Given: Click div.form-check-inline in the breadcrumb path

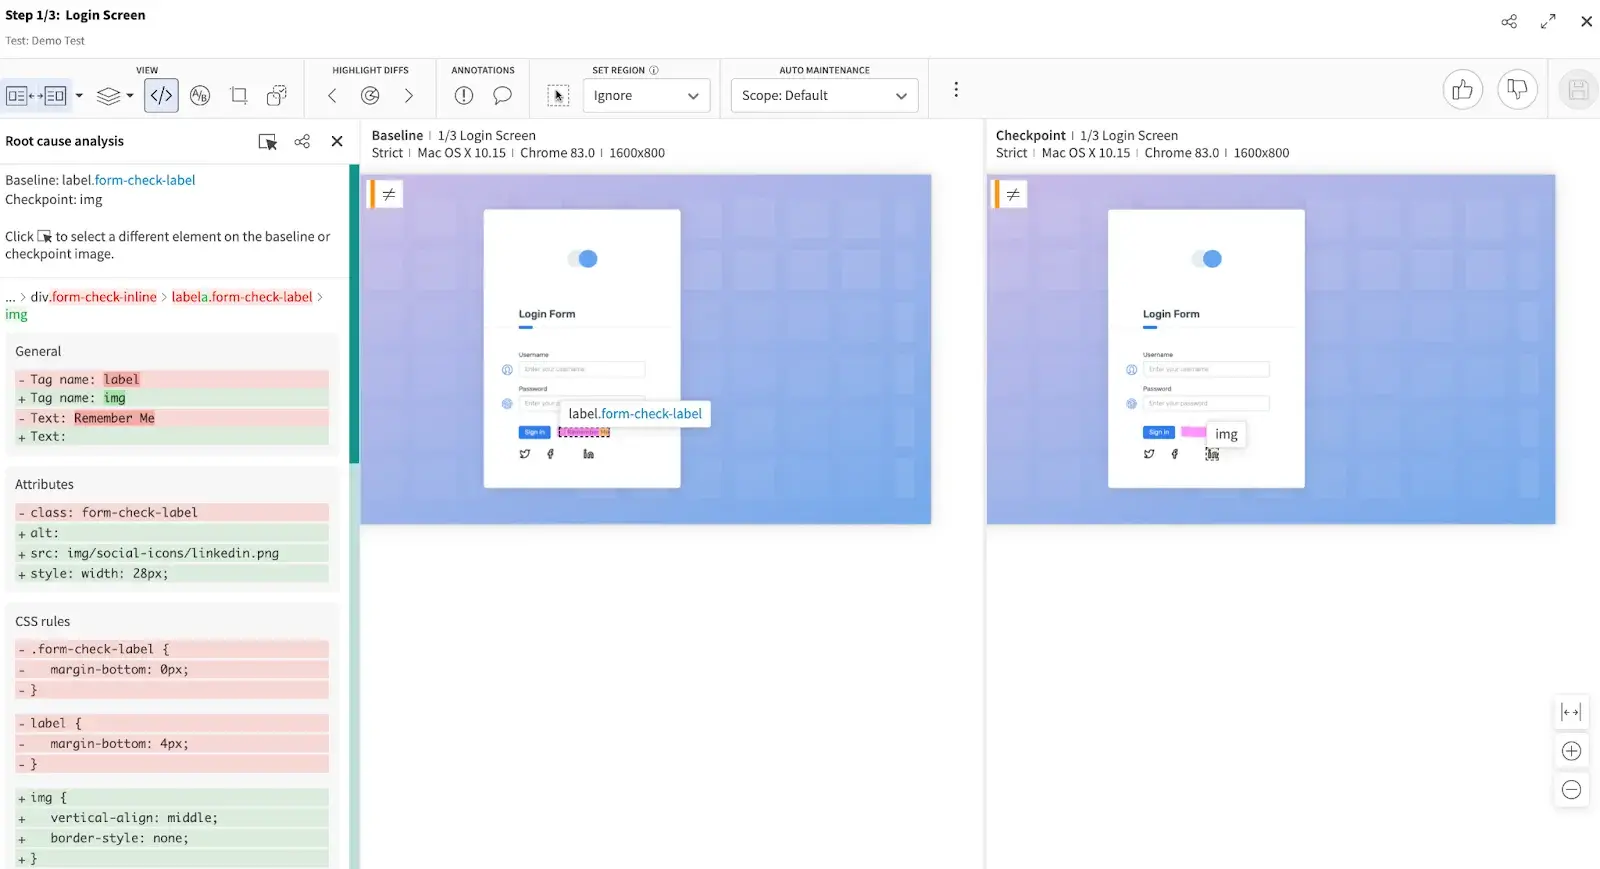Looking at the screenshot, I should (93, 297).
